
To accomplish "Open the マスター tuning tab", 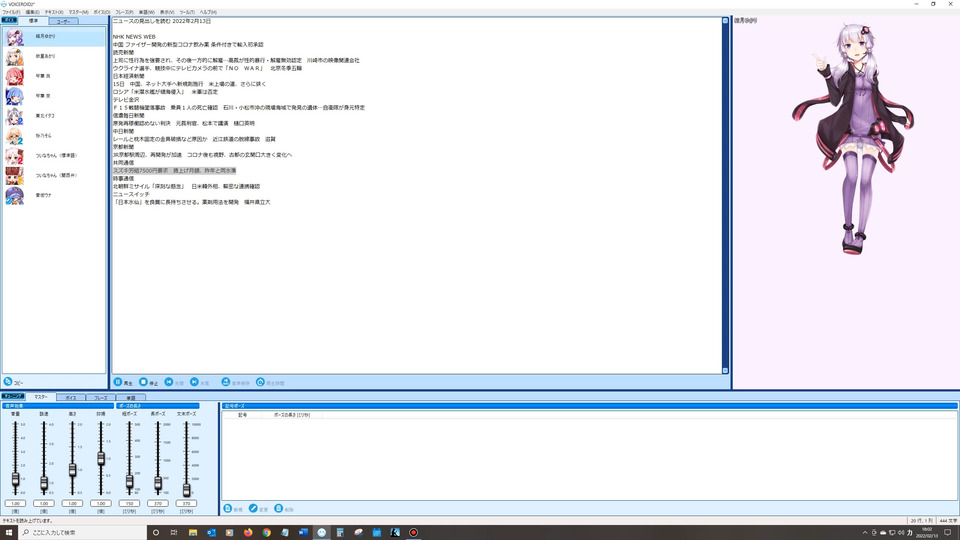I will pos(40,397).
